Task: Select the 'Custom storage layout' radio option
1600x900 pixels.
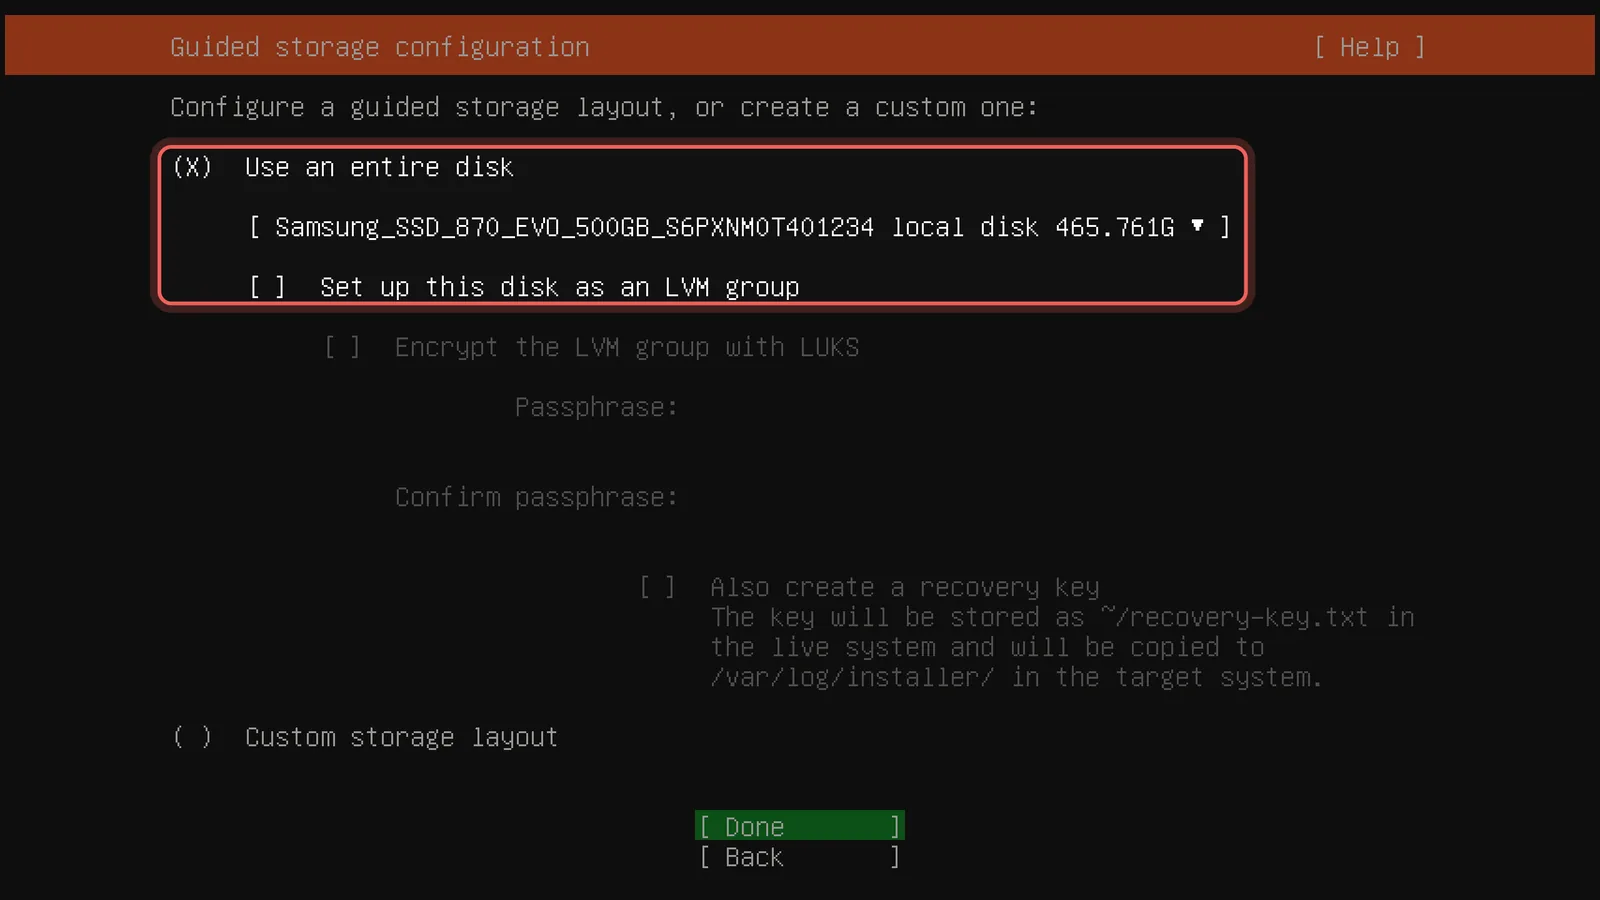Action: point(192,737)
